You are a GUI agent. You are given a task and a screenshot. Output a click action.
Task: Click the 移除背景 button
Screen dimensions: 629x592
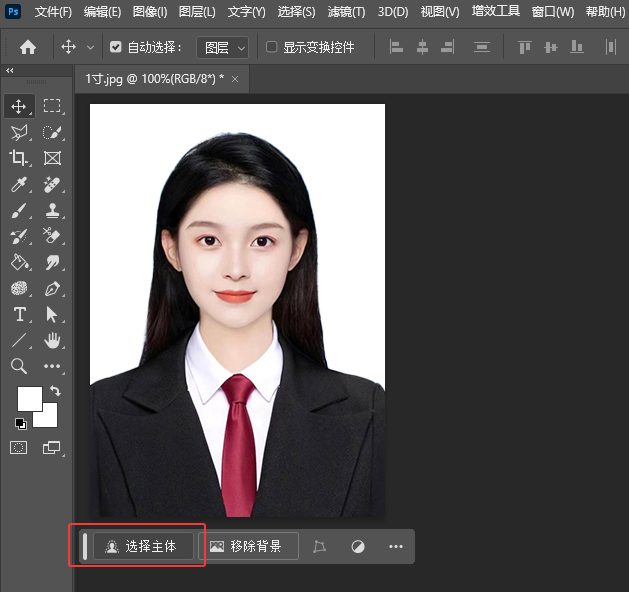coord(247,546)
